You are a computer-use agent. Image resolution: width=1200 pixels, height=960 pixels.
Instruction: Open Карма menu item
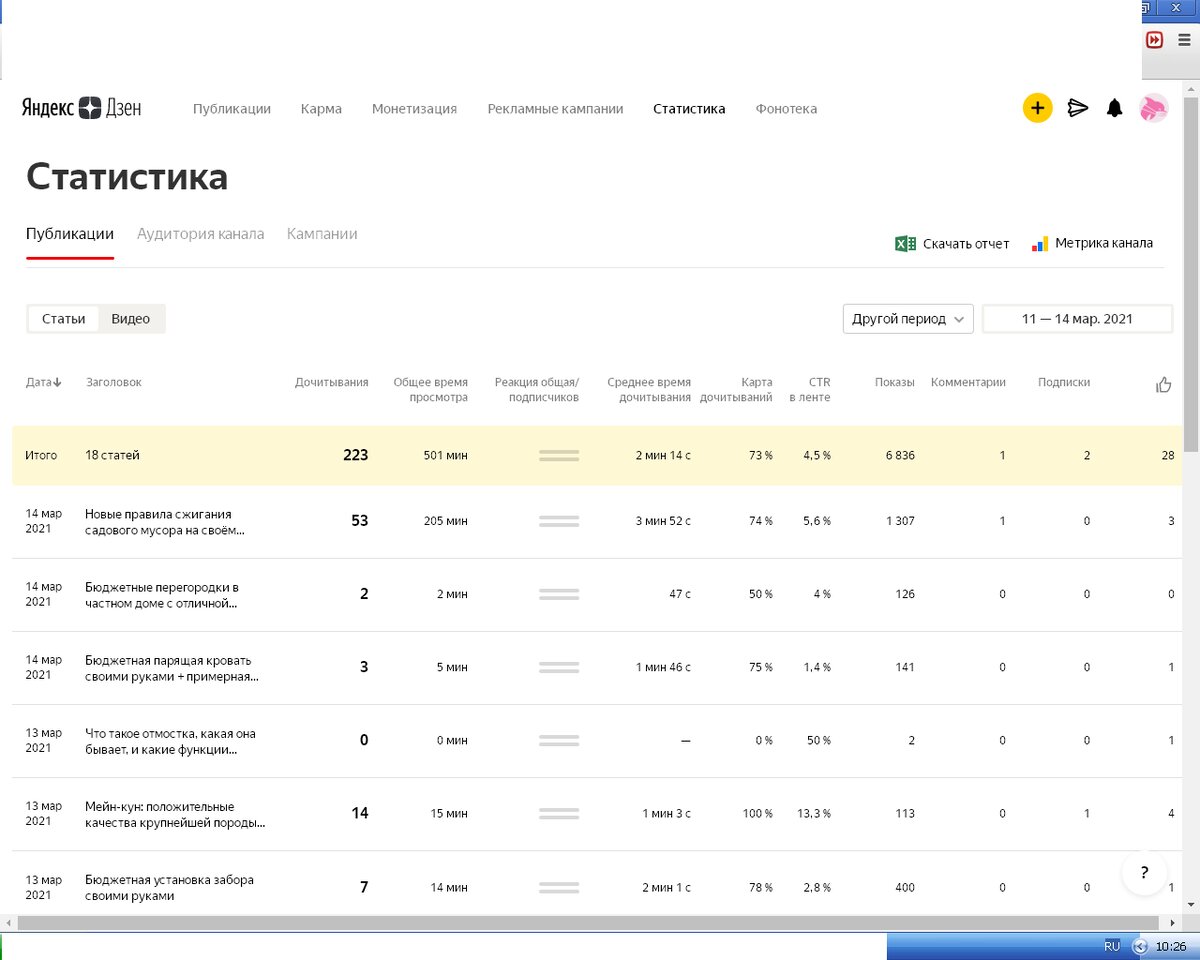pos(321,109)
